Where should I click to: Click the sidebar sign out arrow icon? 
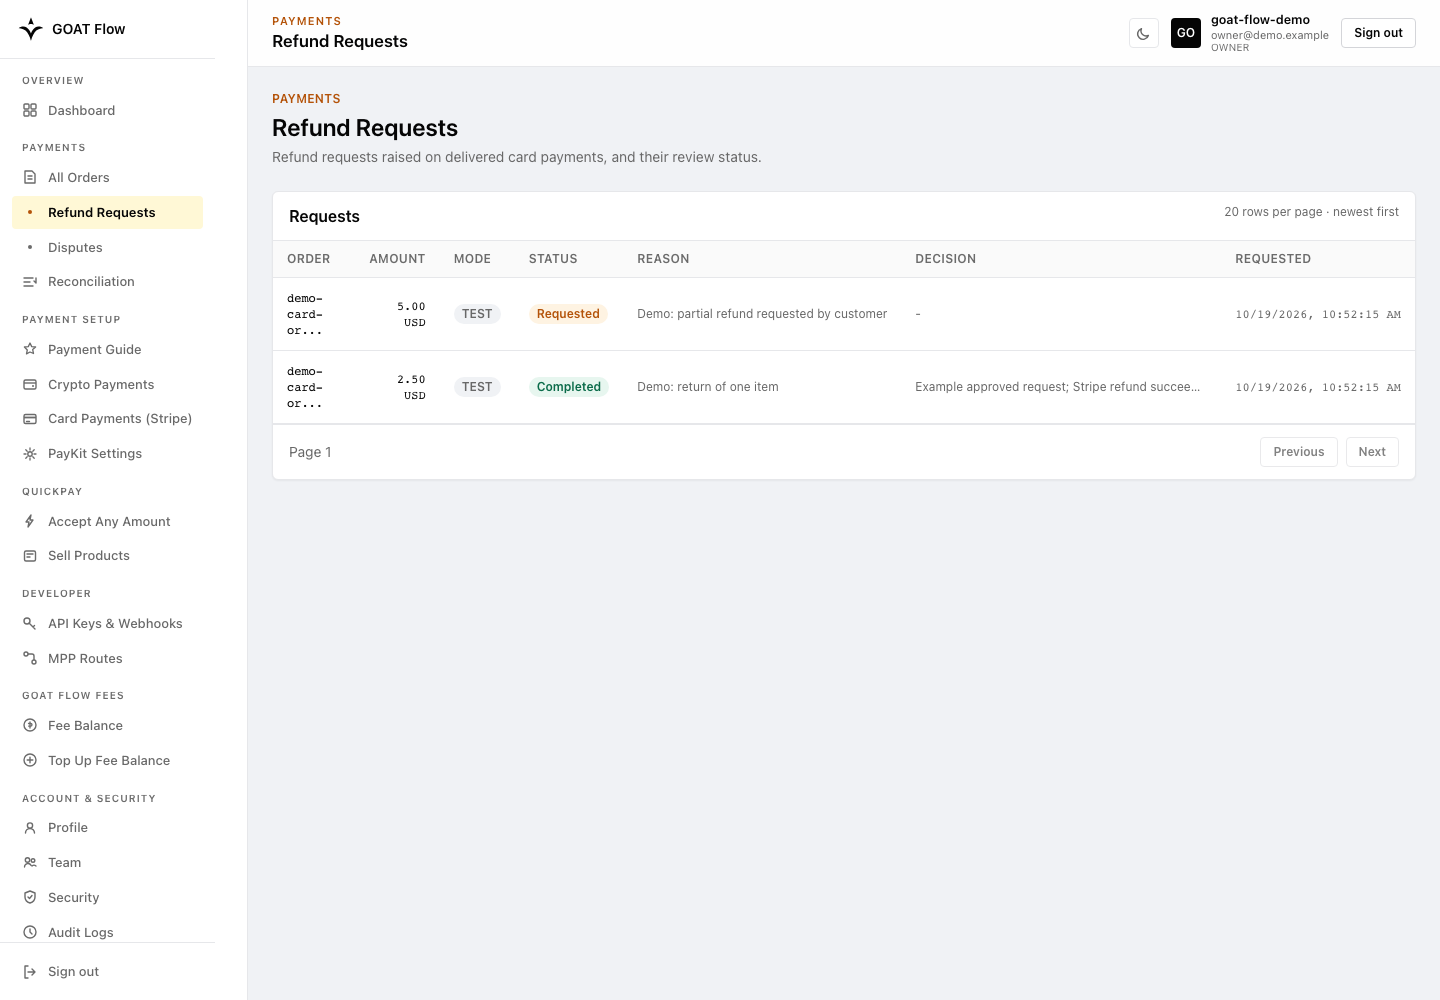pos(30,972)
